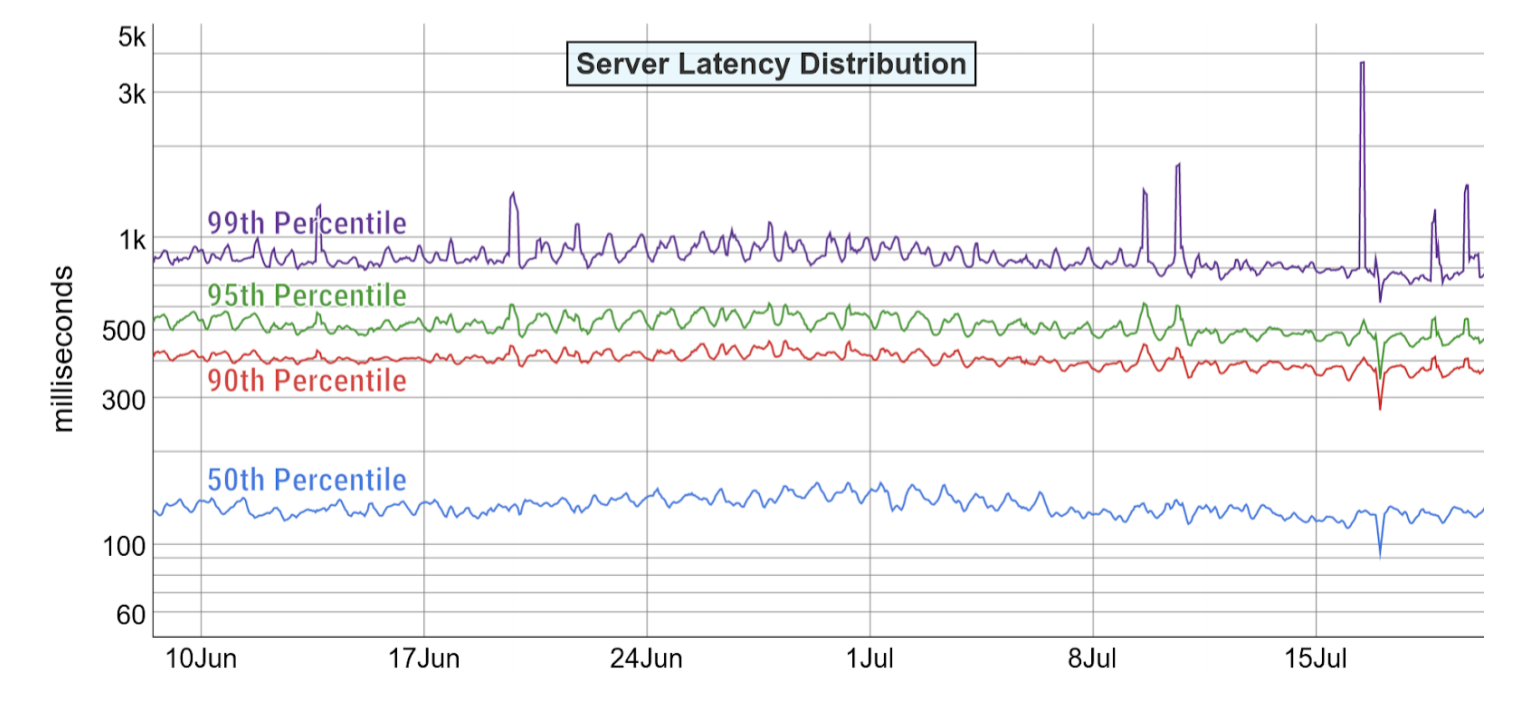Click the 100 y-axis tick label
Image resolution: width=1522 pixels, height=702 pixels.
(126, 546)
